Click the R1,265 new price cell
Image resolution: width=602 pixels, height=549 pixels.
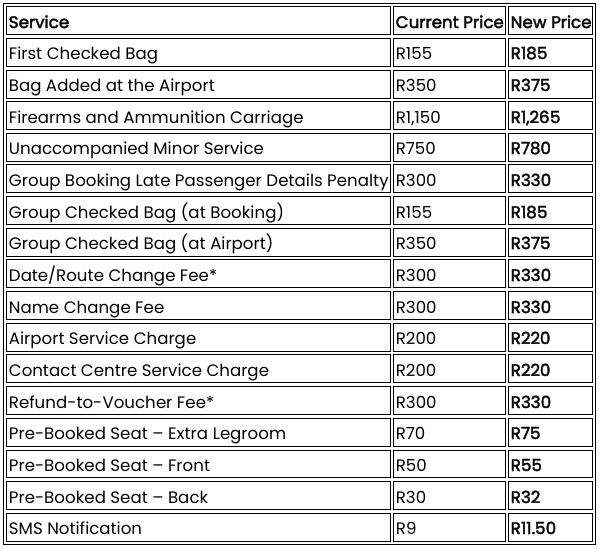[x=550, y=117]
